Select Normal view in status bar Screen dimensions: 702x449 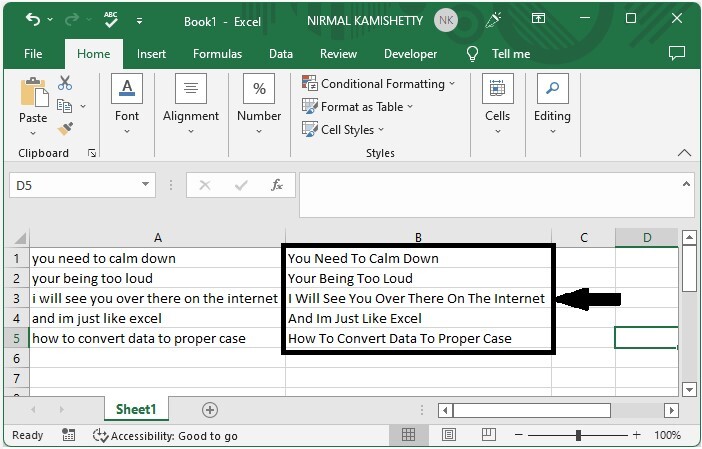[x=408, y=436]
